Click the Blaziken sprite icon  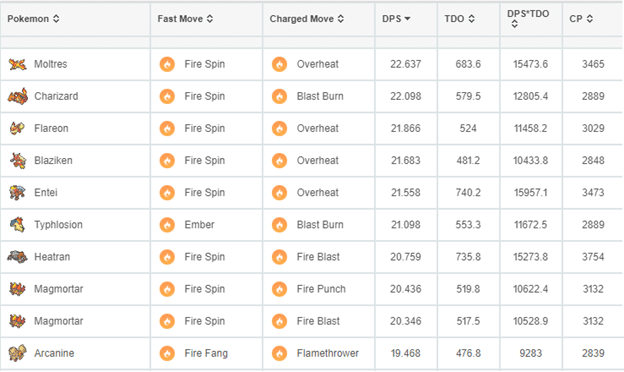(x=18, y=160)
